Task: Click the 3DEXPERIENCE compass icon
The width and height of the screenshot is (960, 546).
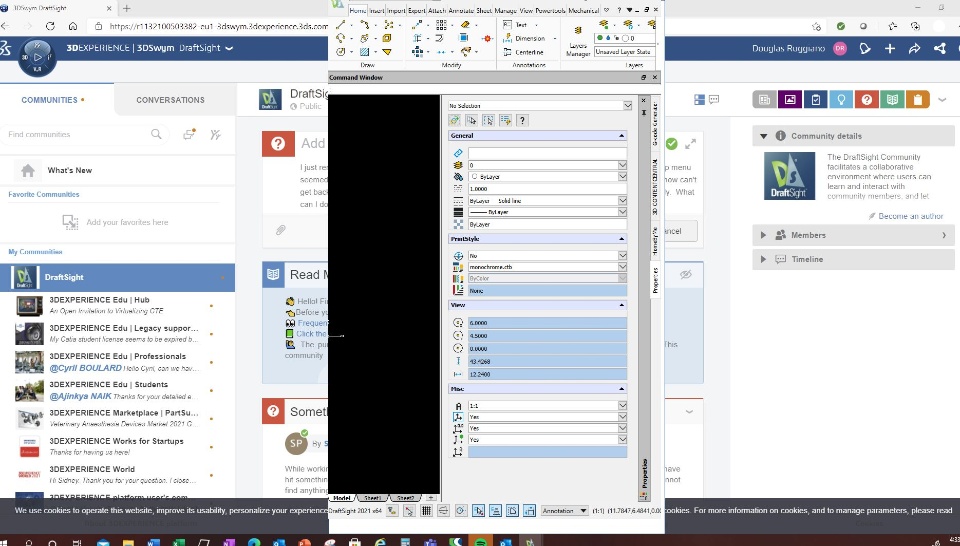Action: pos(37,58)
